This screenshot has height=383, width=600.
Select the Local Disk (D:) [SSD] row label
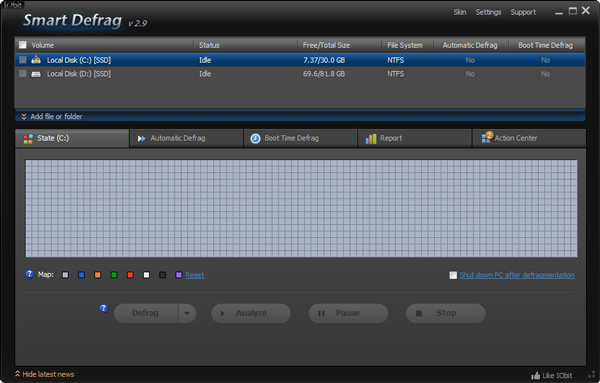click(x=79, y=74)
